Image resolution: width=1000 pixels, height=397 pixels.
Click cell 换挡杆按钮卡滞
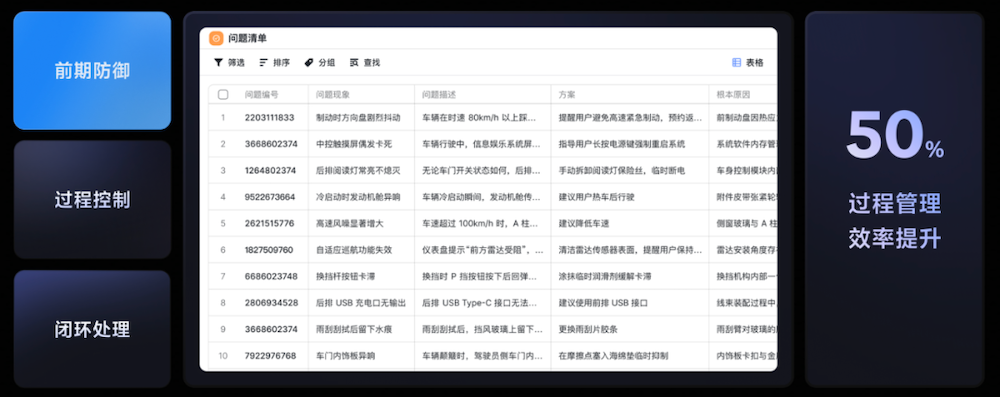point(346,276)
